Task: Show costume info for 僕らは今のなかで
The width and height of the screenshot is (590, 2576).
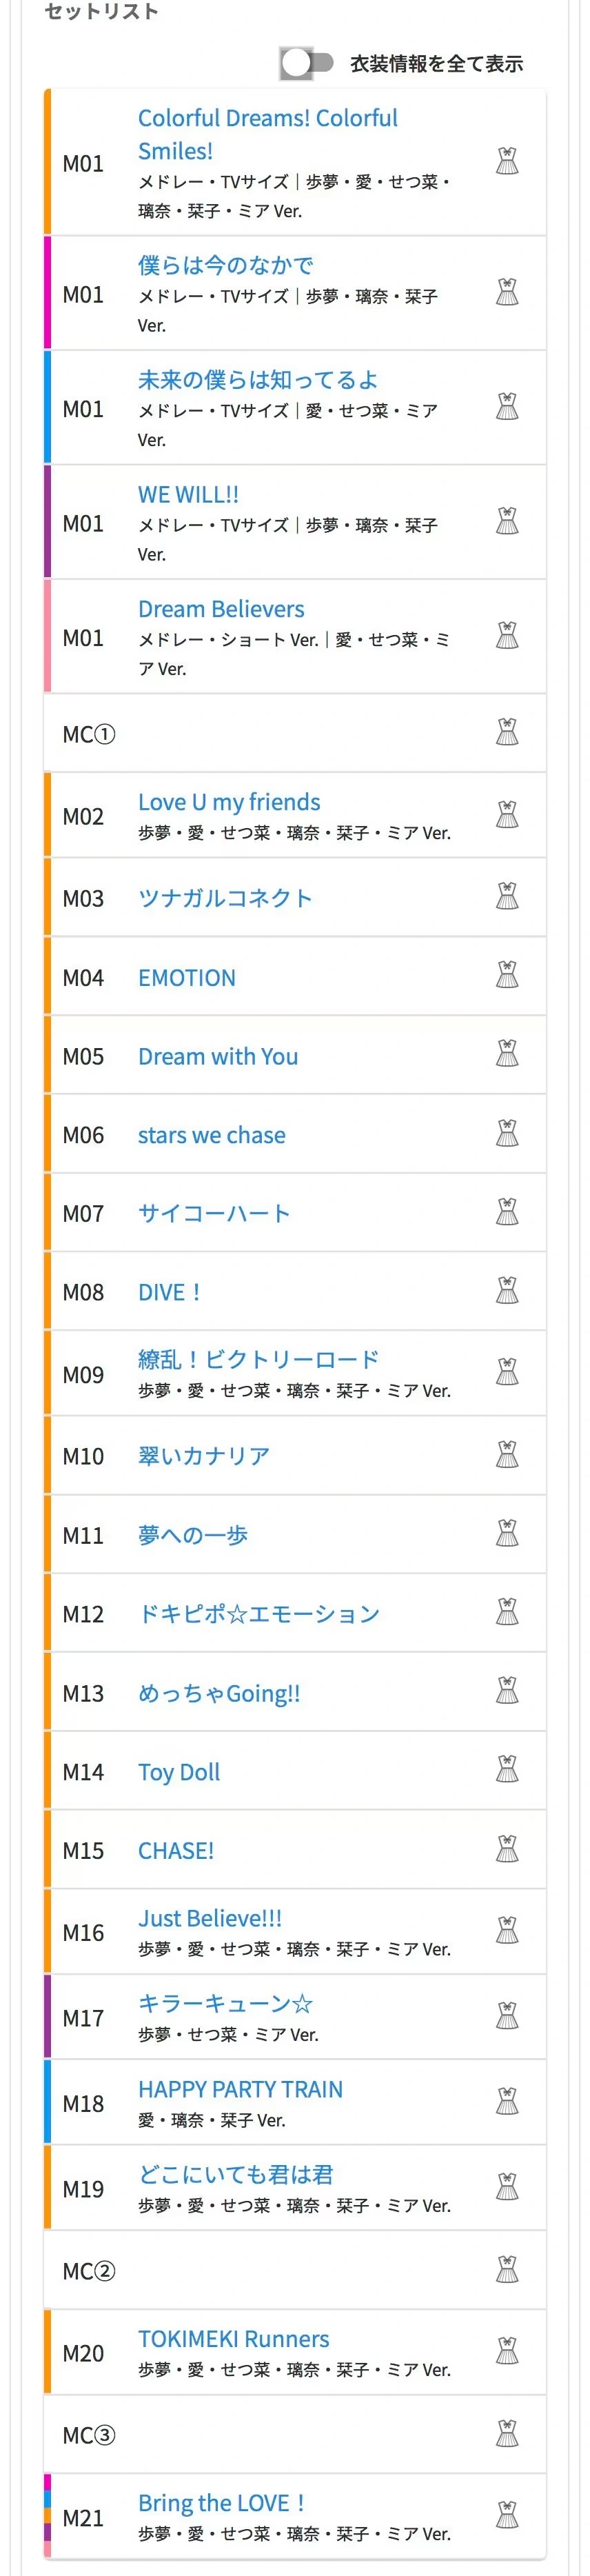Action: tap(507, 292)
